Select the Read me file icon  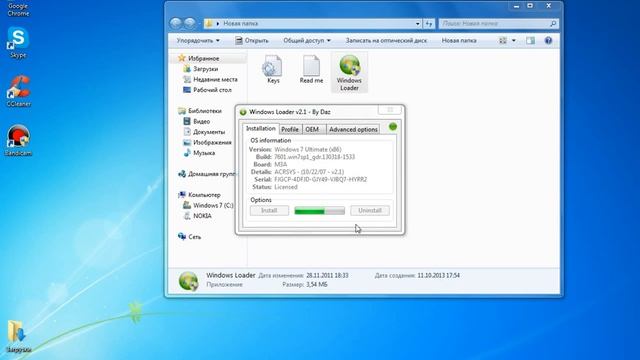(311, 69)
